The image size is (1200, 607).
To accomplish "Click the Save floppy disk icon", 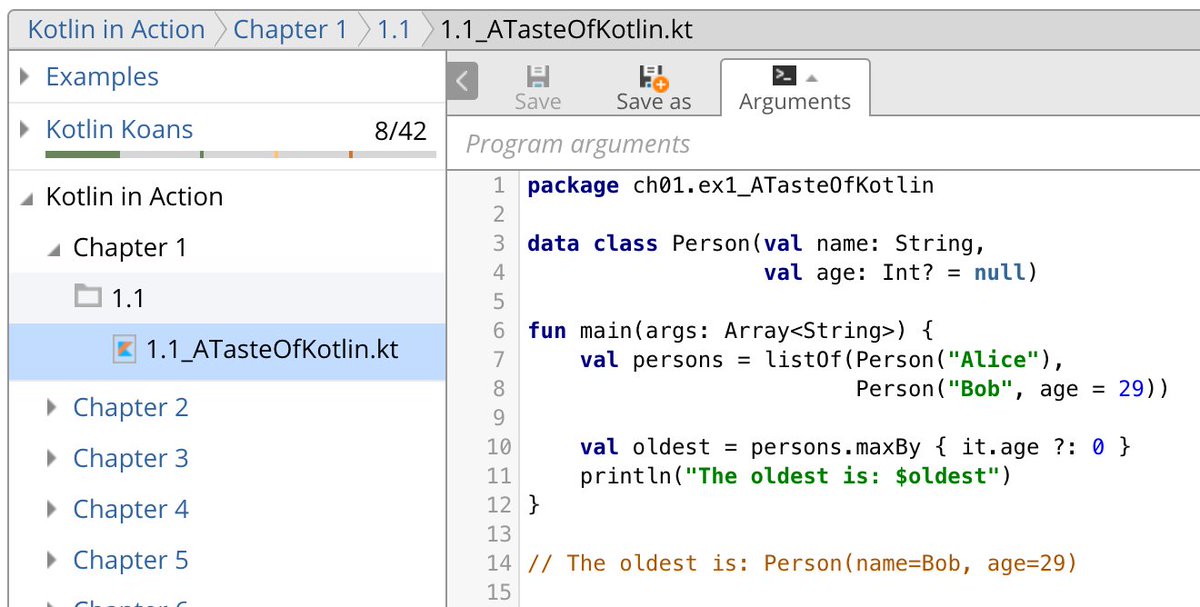I will click(x=538, y=77).
